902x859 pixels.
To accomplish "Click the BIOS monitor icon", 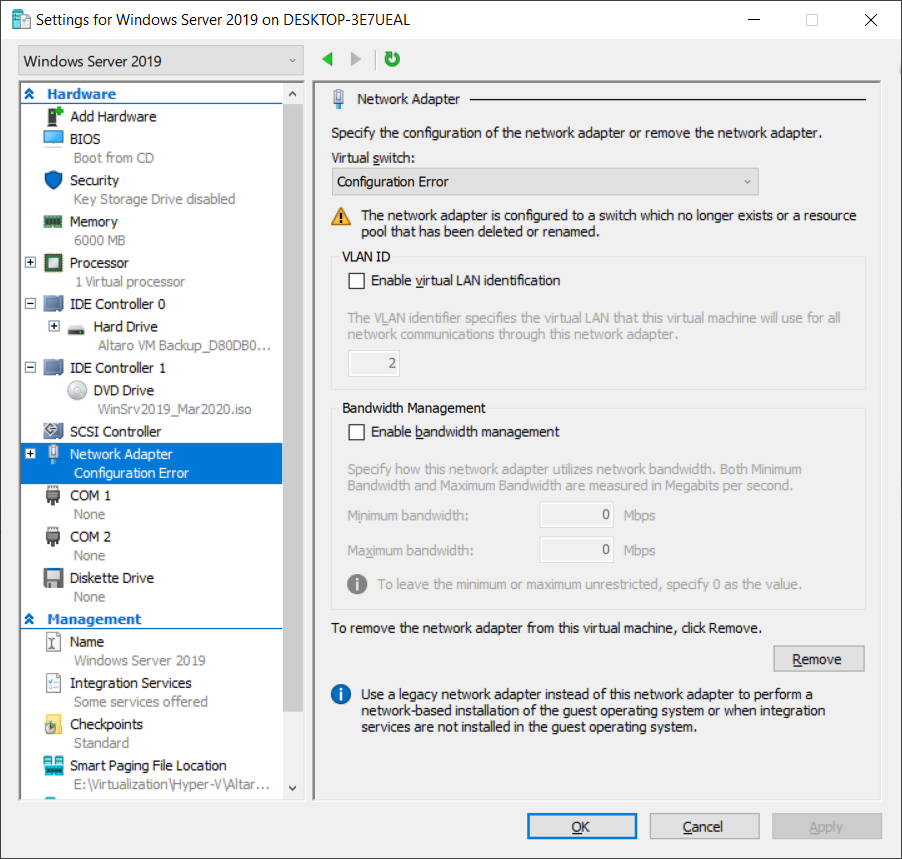I will coord(53,139).
